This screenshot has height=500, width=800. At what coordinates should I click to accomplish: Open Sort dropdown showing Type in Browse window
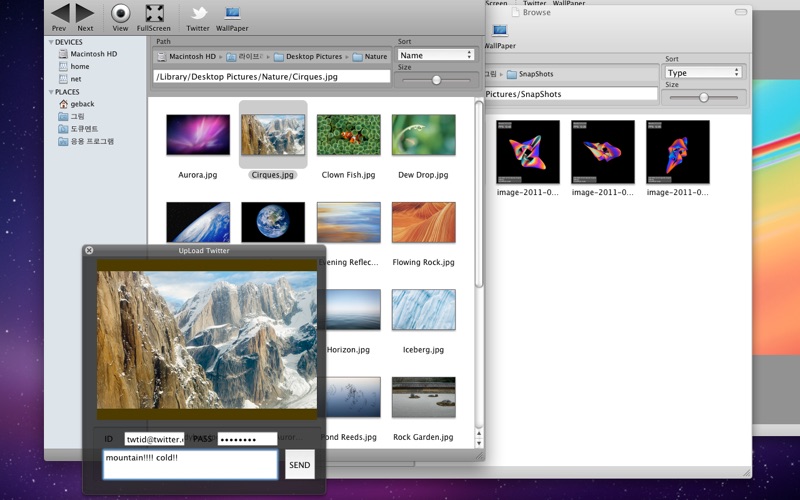click(702, 72)
